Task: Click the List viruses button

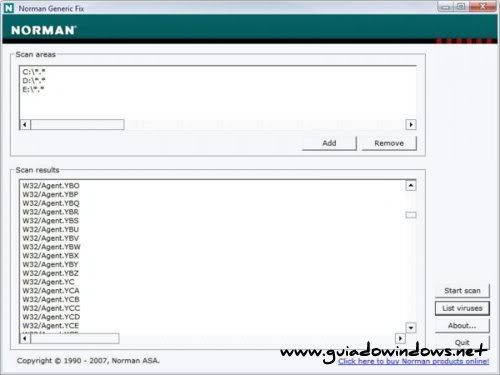Action: tap(462, 308)
